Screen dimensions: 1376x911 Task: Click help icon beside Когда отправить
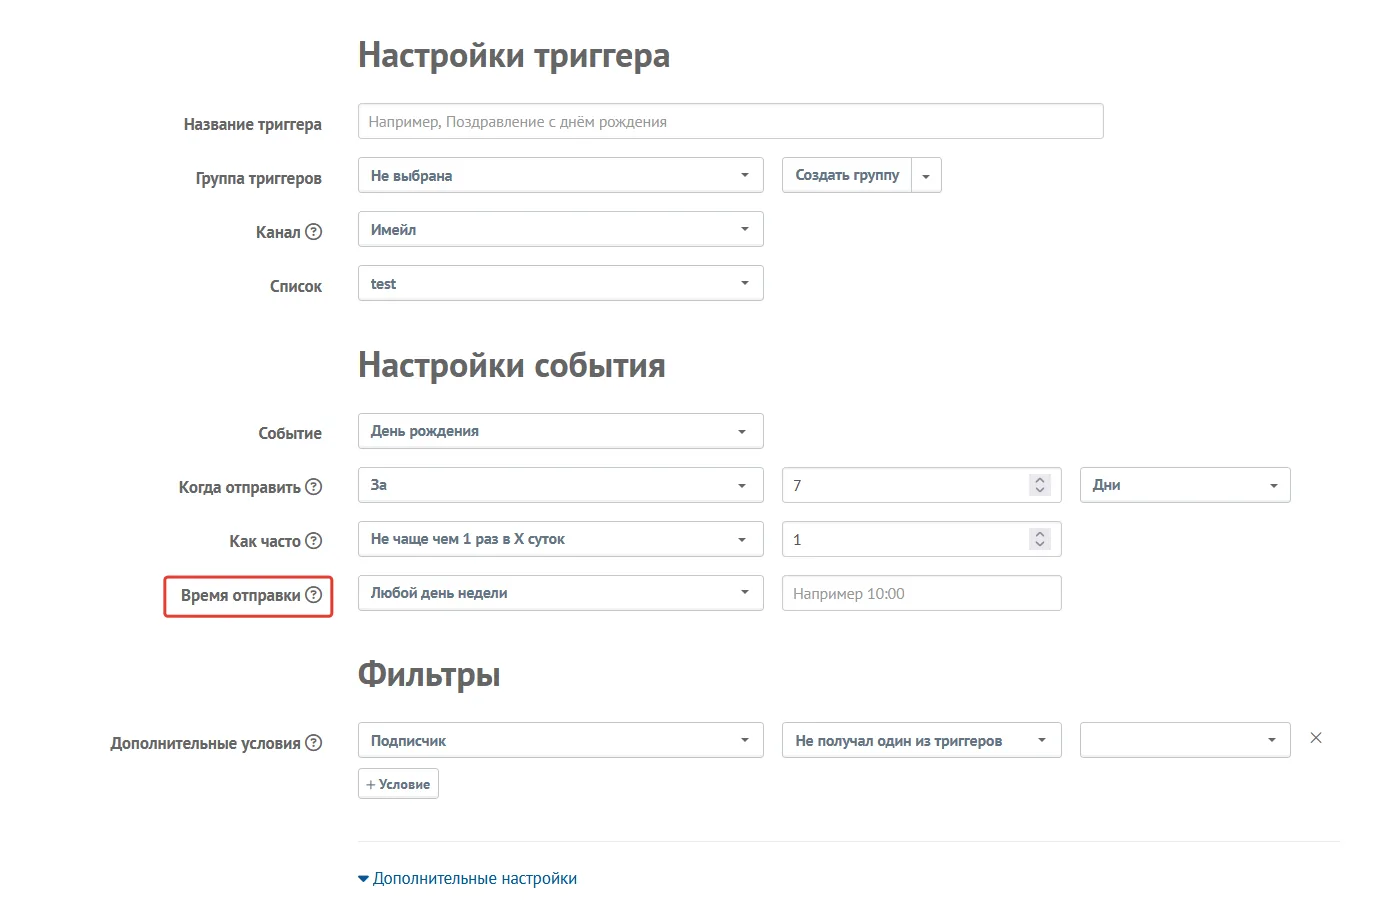313,487
